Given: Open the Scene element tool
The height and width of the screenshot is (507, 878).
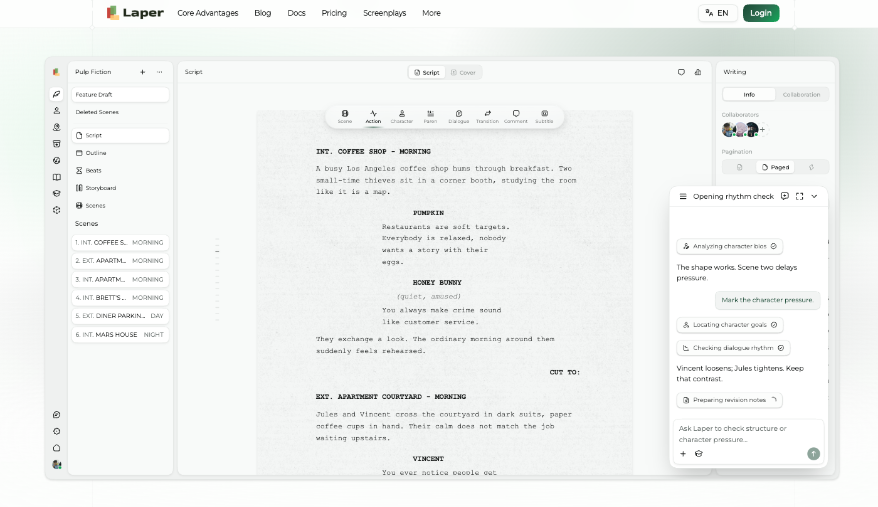Looking at the screenshot, I should [345, 117].
